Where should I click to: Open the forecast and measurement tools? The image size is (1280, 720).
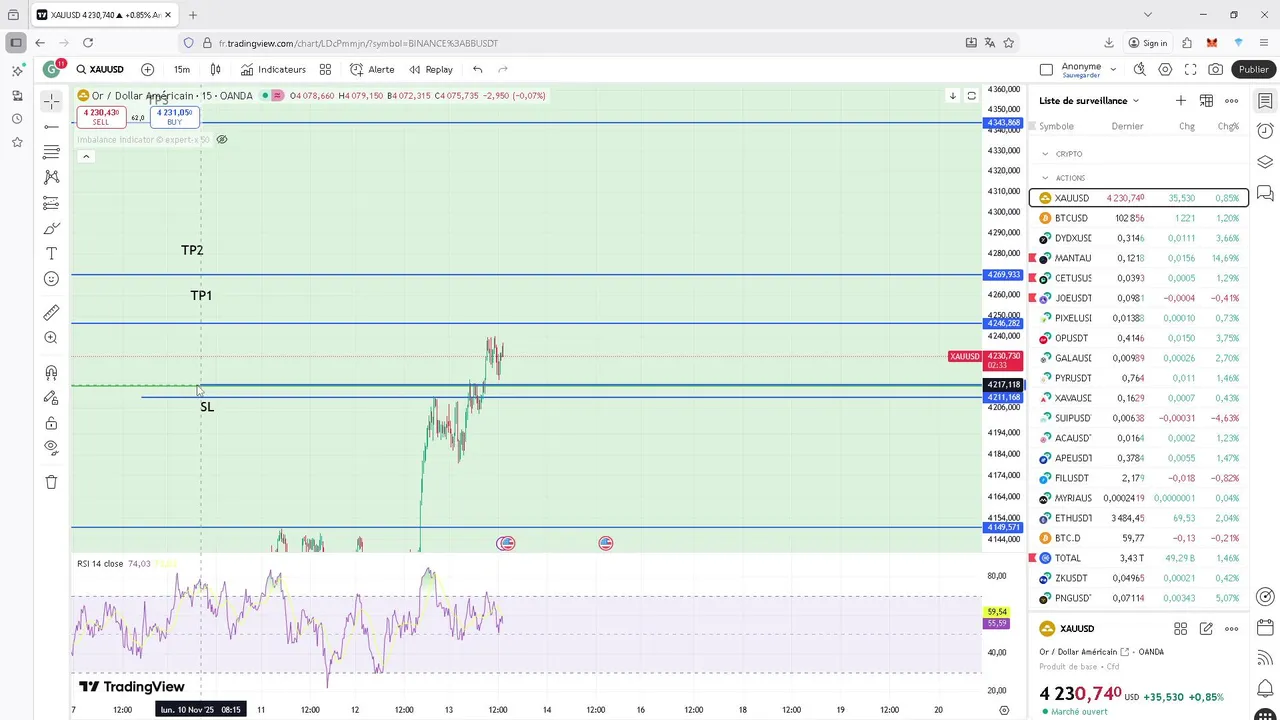(x=51, y=203)
